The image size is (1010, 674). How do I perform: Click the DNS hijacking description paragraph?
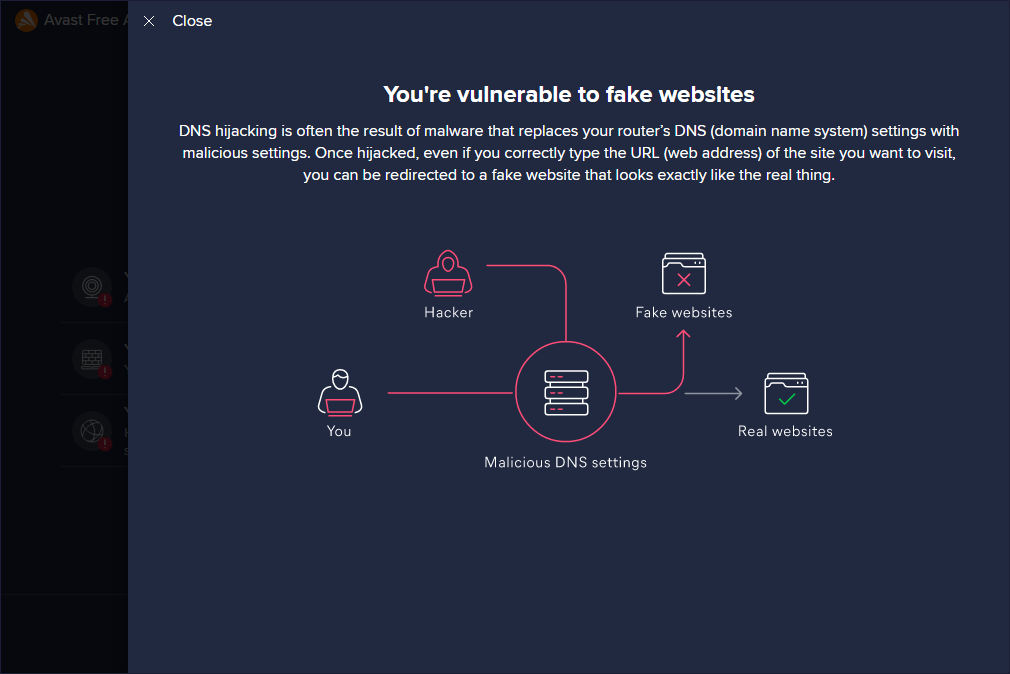(569, 153)
